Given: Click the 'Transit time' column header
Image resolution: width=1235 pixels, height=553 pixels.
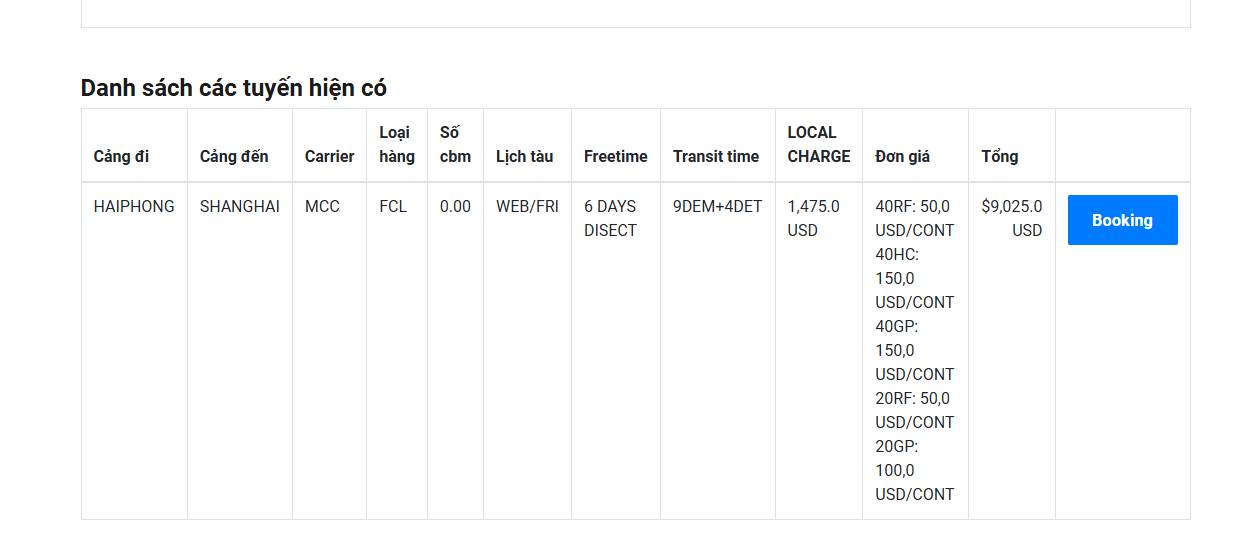Looking at the screenshot, I should [716, 156].
